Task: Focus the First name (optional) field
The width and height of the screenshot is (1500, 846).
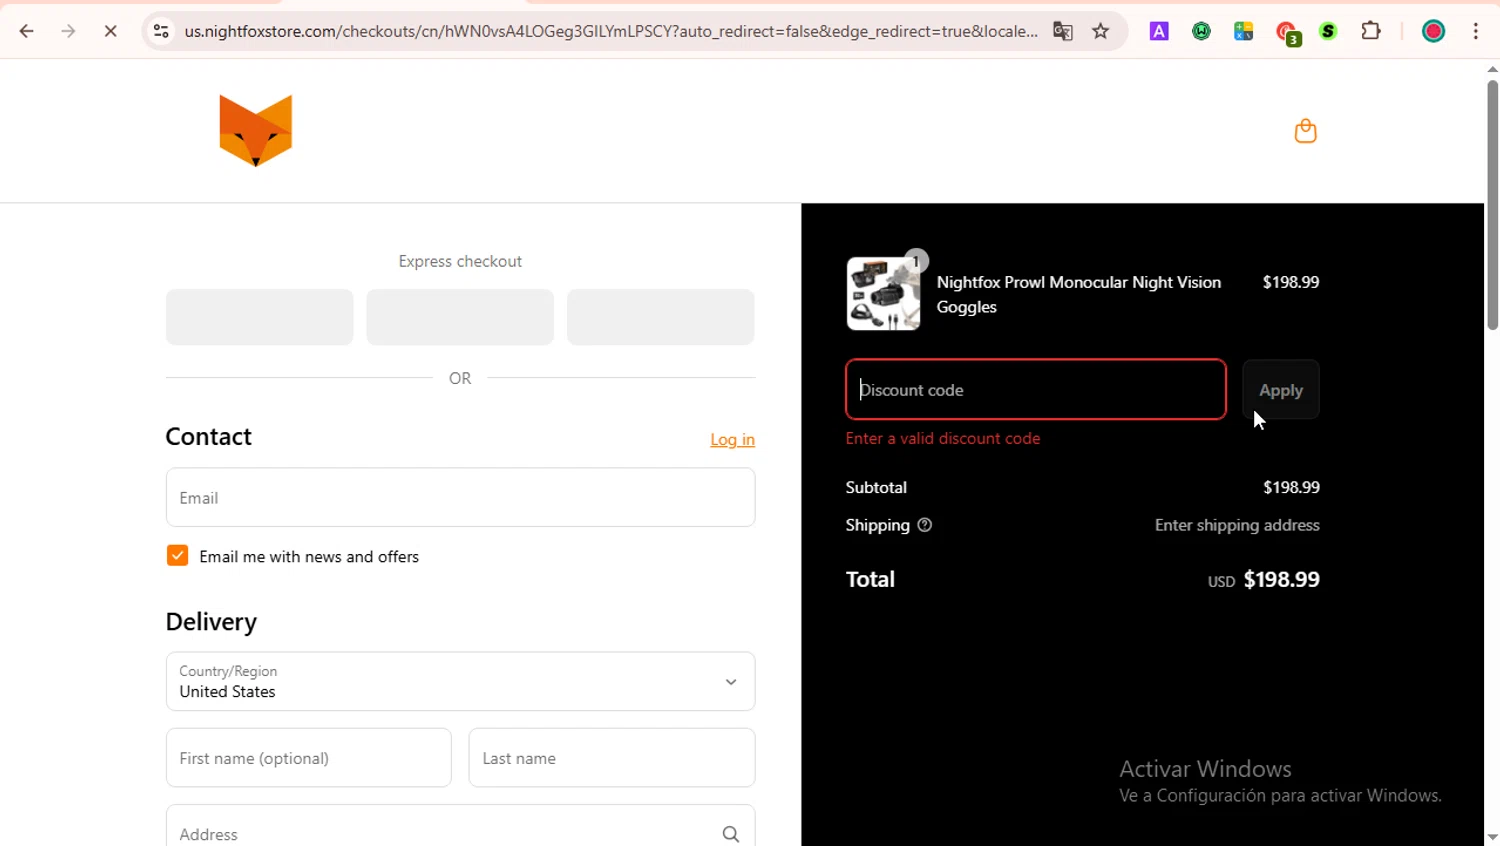Action: tap(308, 758)
